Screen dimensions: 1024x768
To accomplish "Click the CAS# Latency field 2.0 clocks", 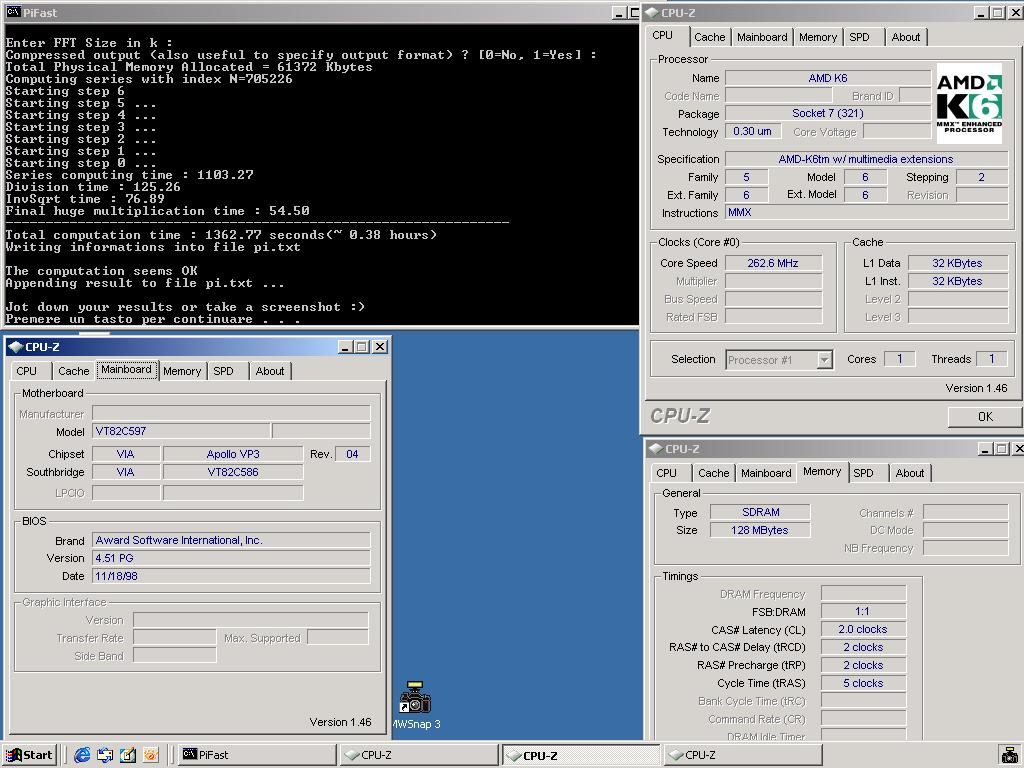I will tap(863, 630).
